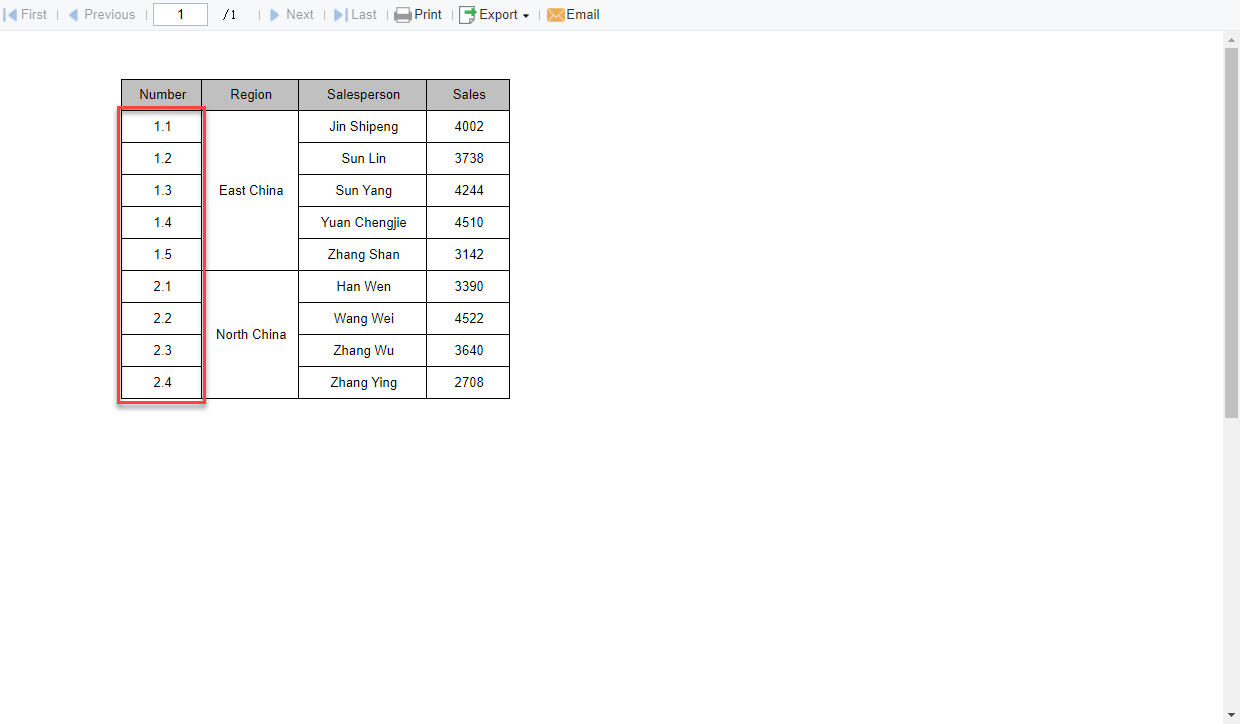The image size is (1240, 724).
Task: Click the Region column header
Action: pyautogui.click(x=251, y=95)
